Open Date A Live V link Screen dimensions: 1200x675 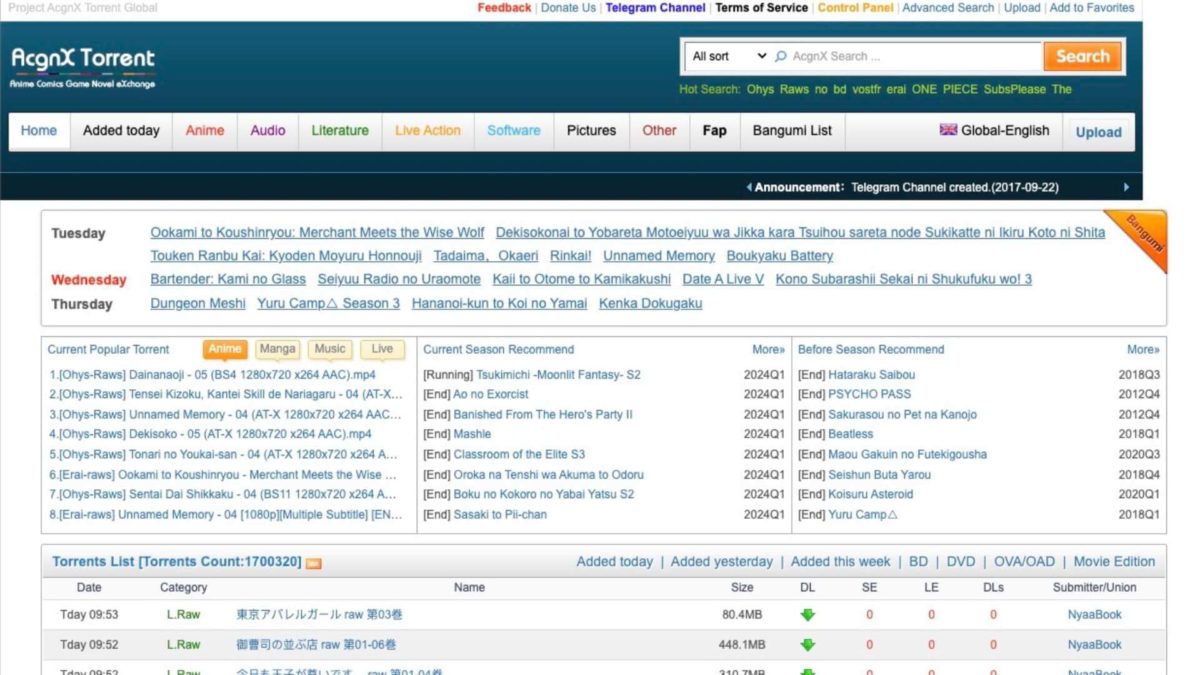pos(723,279)
